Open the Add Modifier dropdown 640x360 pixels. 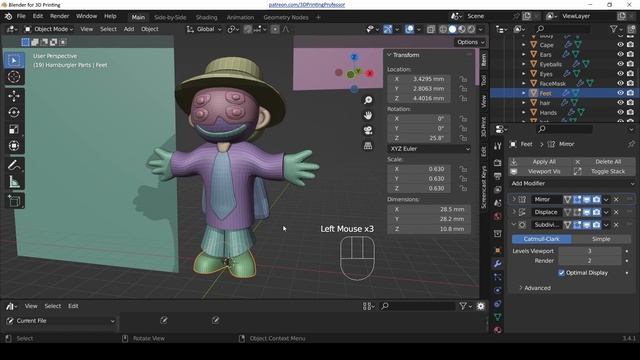click(x=572, y=183)
